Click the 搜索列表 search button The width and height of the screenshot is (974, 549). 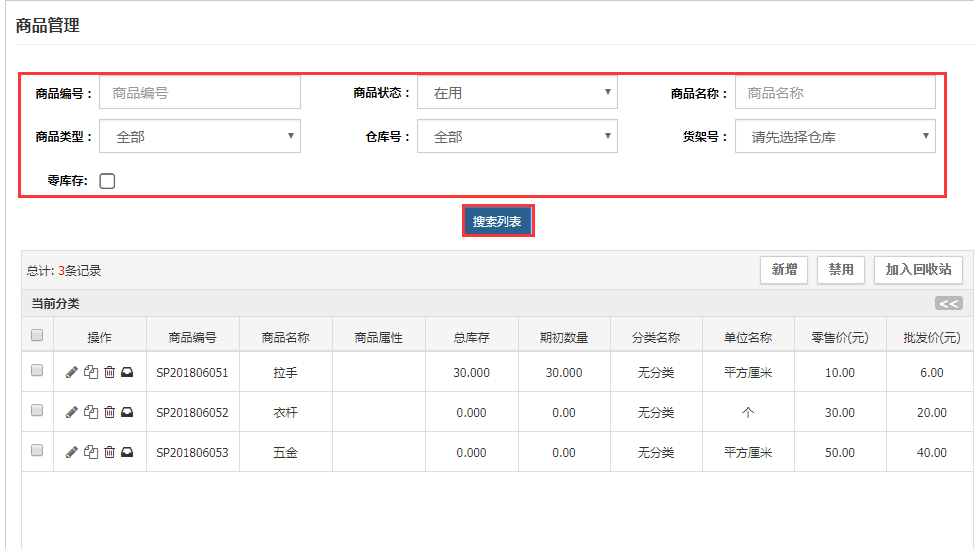pos(497,221)
